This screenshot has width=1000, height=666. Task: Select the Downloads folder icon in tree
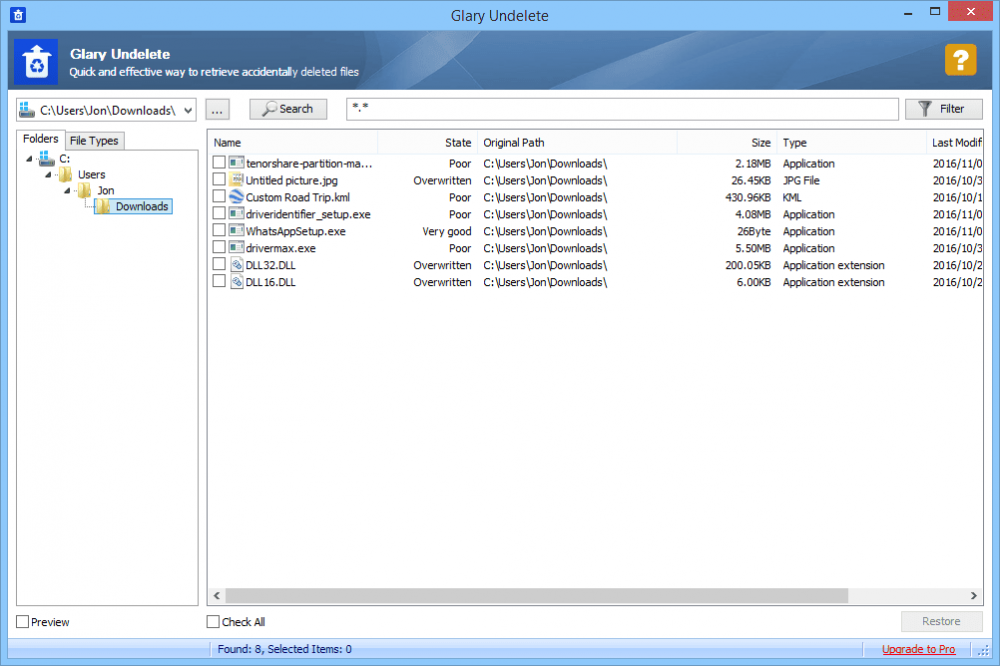coord(102,206)
